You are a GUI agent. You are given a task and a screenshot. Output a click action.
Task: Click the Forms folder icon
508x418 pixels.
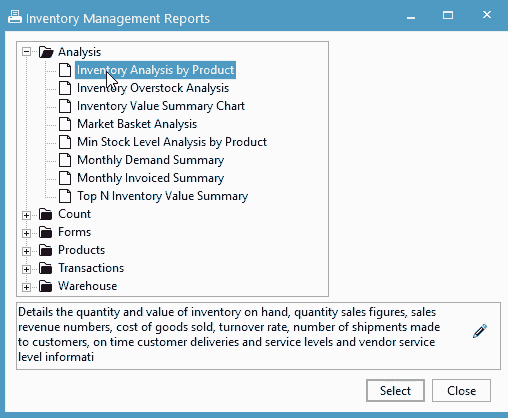click(45, 232)
